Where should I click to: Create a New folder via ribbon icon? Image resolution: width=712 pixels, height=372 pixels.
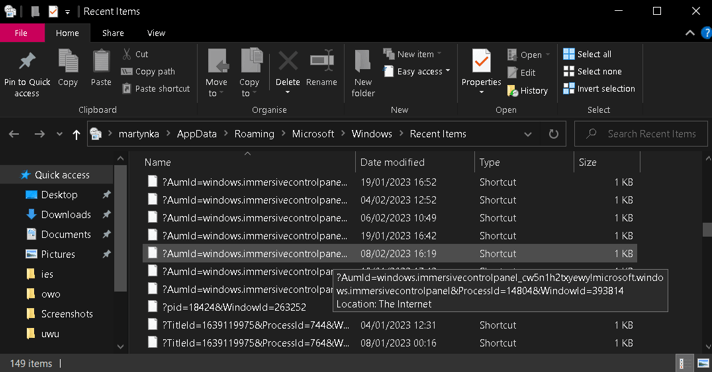362,61
